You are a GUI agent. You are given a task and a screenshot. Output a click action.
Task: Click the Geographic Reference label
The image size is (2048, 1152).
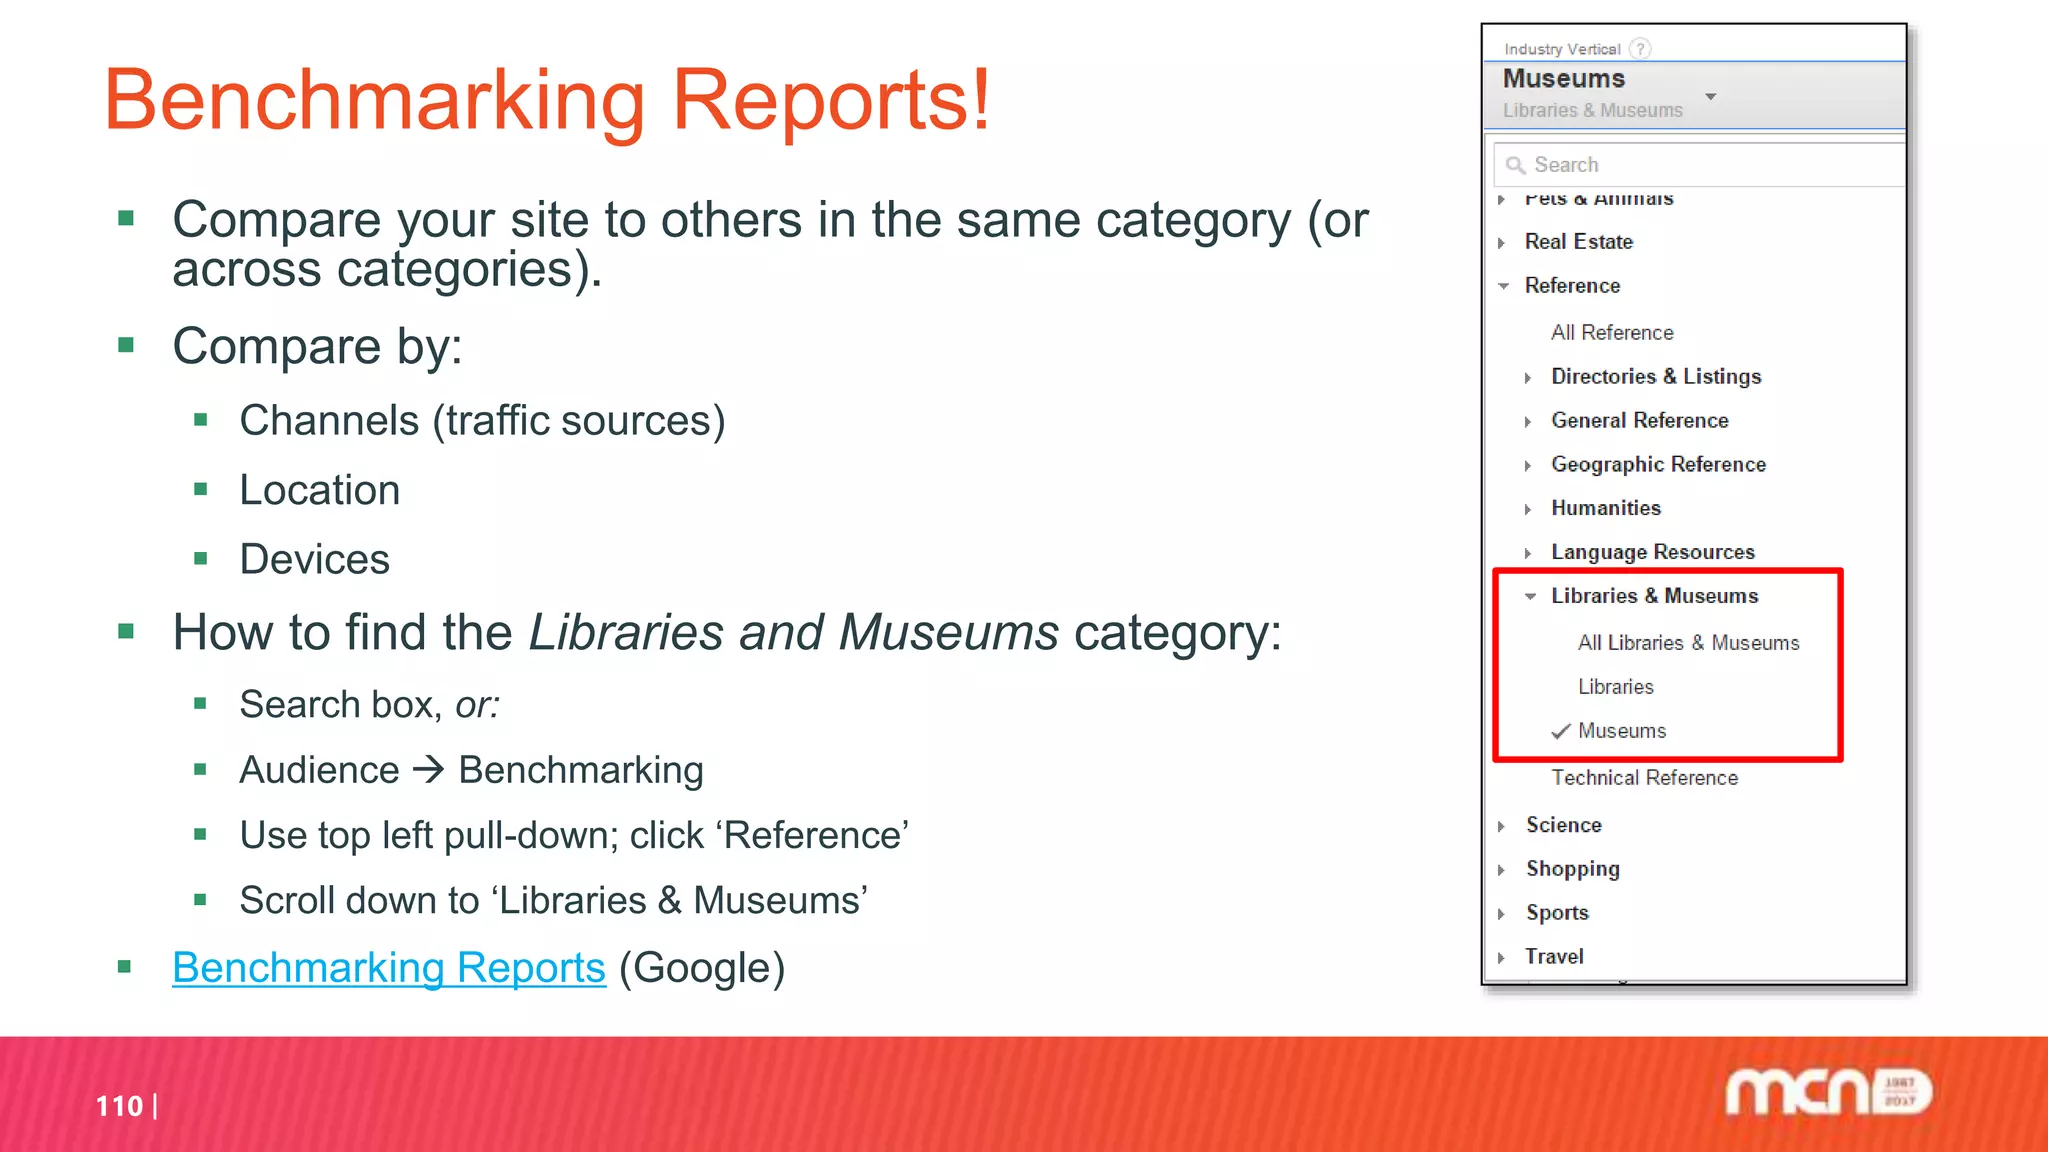click(1658, 464)
